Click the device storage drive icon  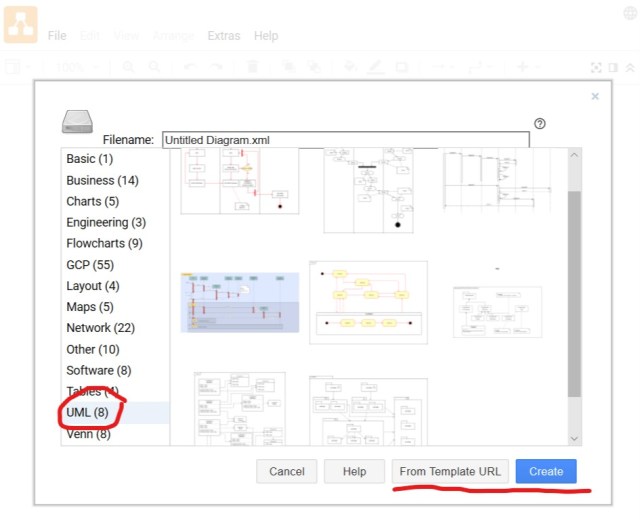coord(79,121)
